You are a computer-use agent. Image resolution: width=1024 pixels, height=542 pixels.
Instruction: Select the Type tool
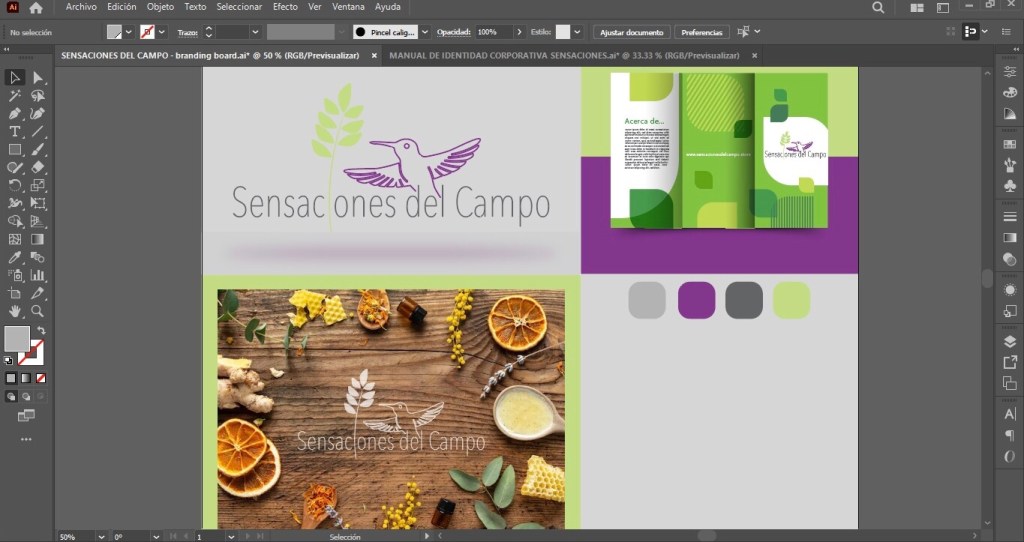coord(15,132)
